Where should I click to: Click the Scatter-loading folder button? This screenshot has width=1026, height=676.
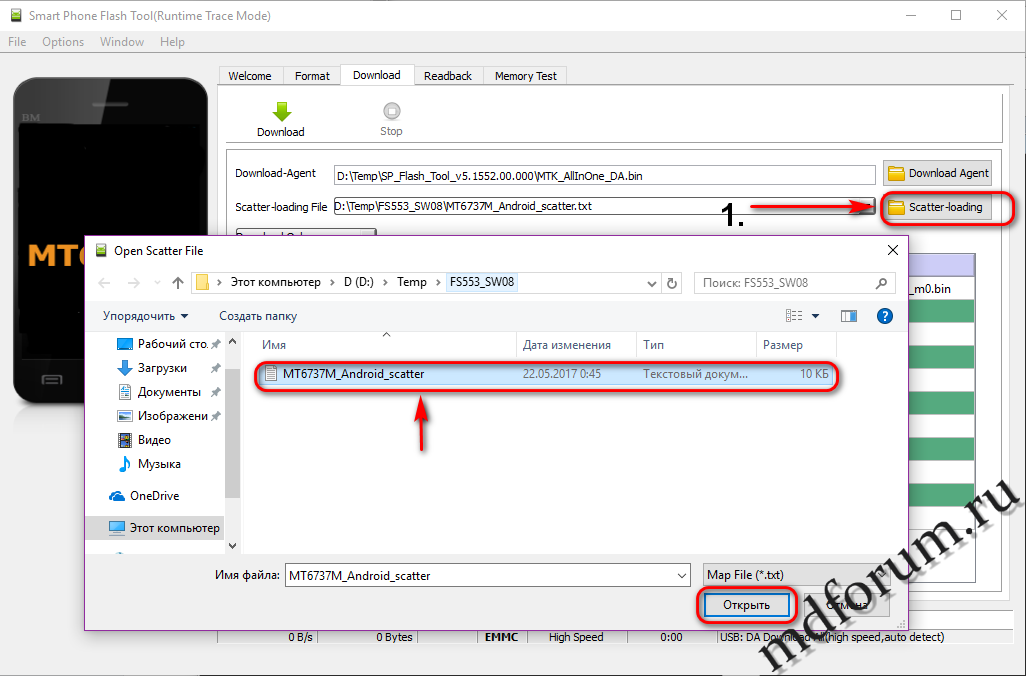coord(936,207)
